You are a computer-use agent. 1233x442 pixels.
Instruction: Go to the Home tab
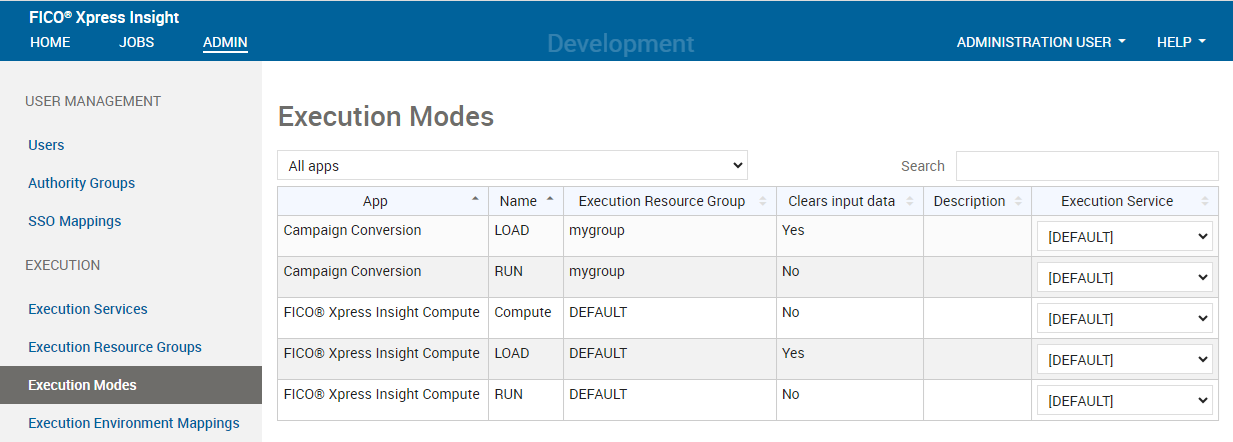coord(50,42)
